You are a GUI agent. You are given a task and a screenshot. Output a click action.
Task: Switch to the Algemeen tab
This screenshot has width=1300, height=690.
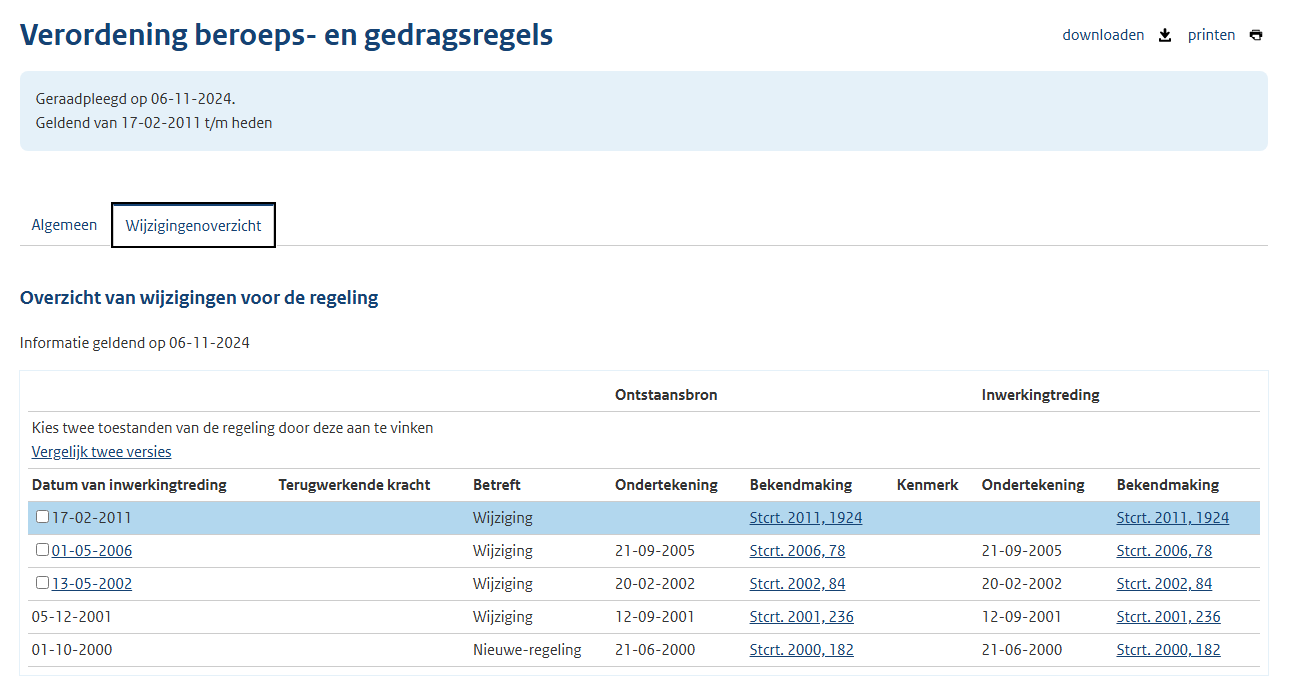pyautogui.click(x=64, y=225)
